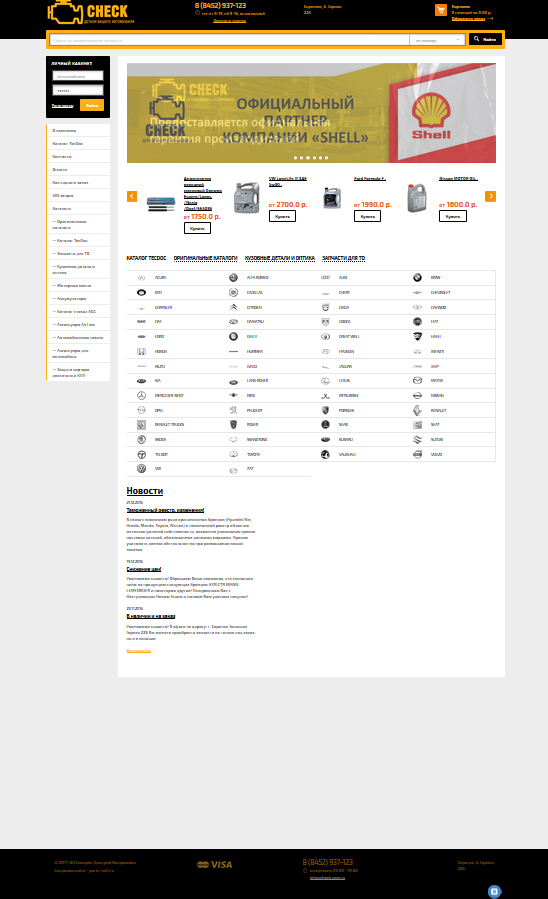Viewport: 548px width, 899px height.
Task: Select the Cadillac brand logo
Action: tap(233, 292)
